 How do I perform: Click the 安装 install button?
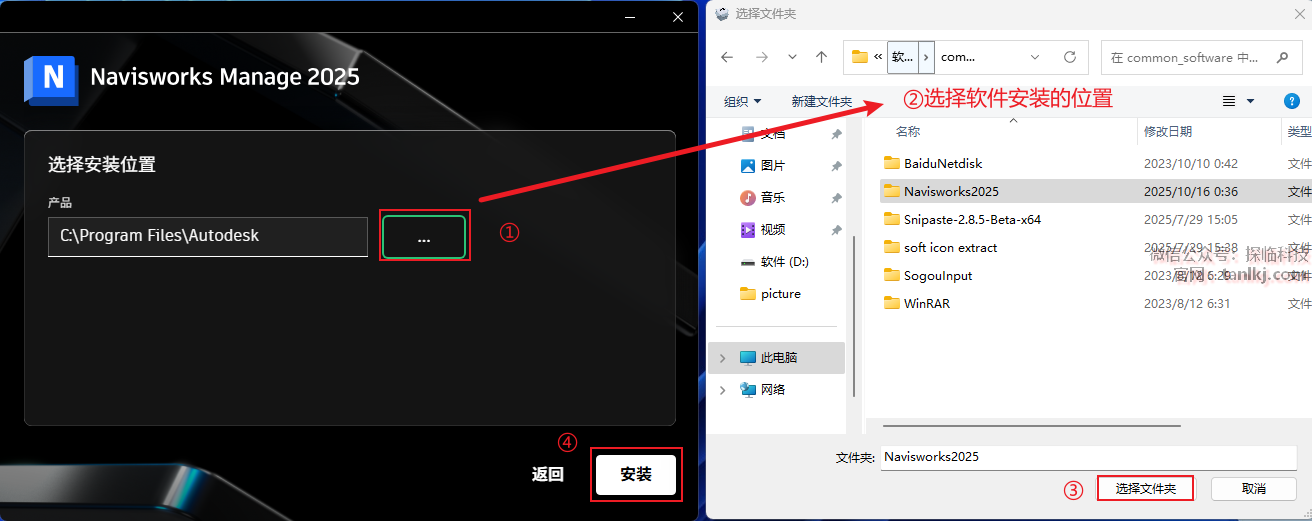point(636,474)
